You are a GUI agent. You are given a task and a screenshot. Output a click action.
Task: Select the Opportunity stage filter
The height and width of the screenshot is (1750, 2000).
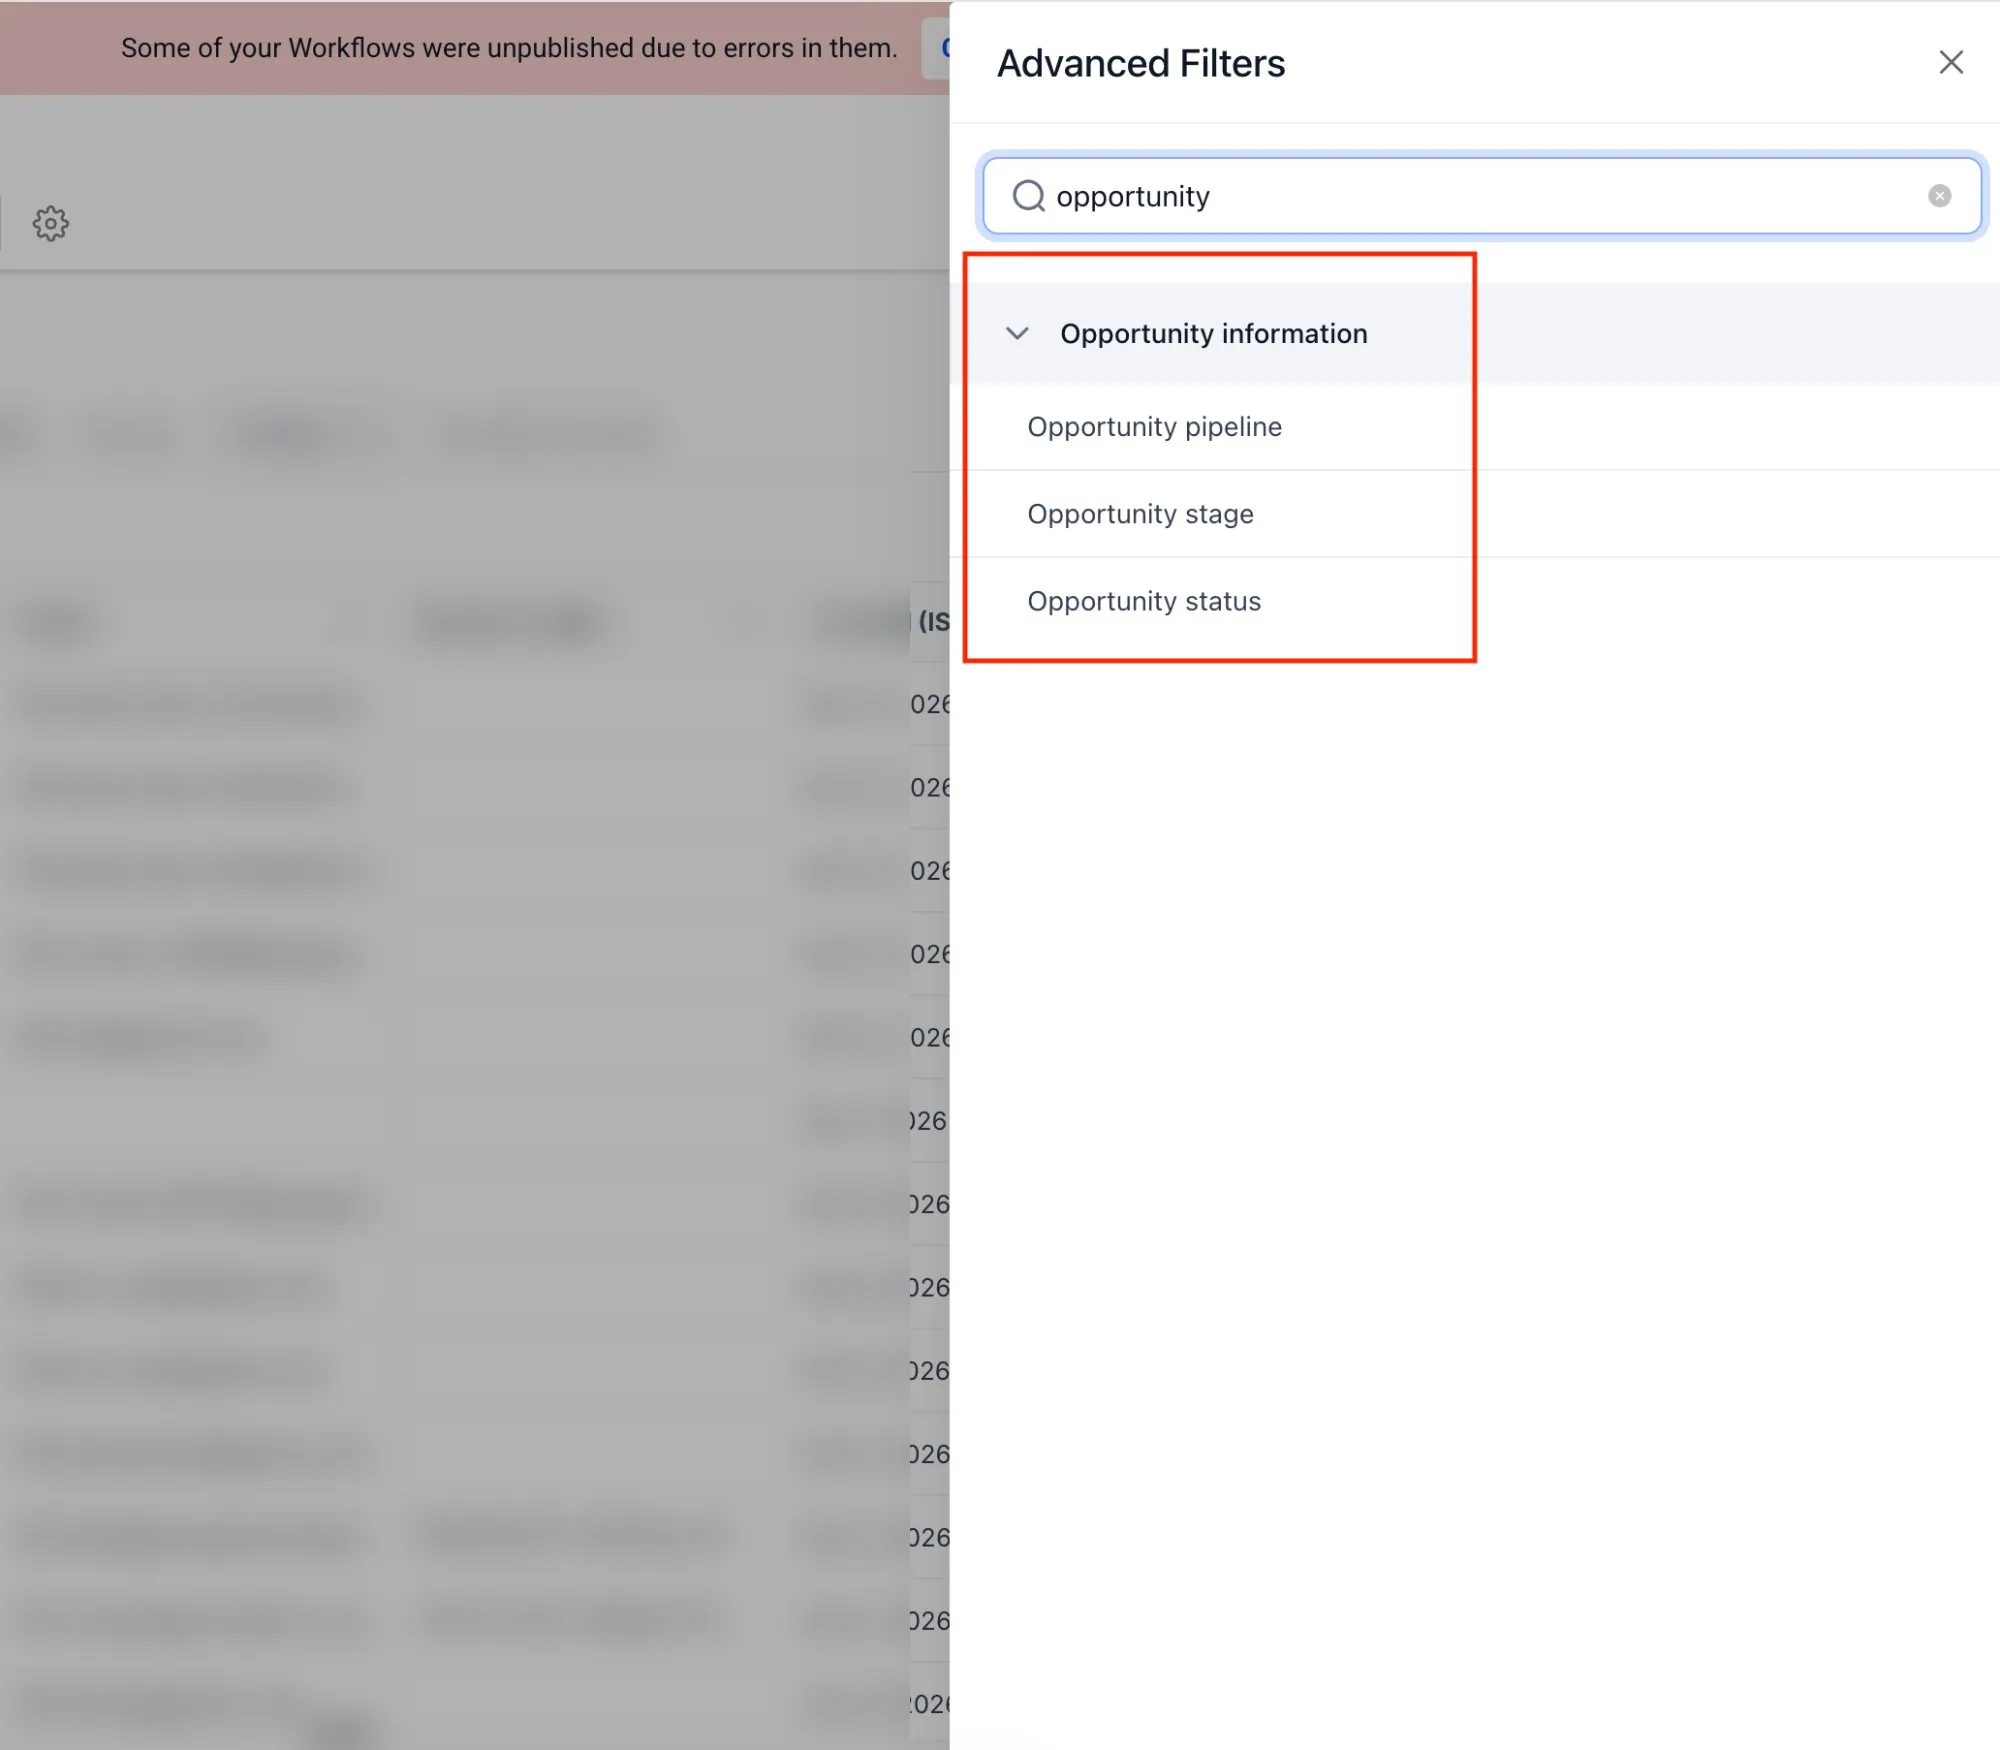click(x=1140, y=514)
